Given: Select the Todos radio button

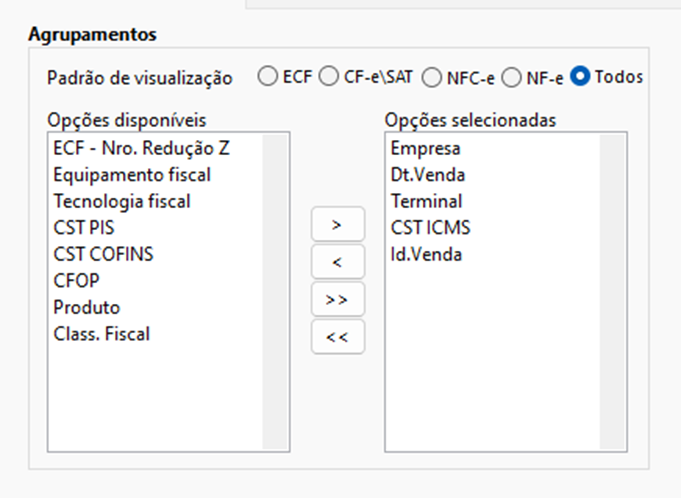Looking at the screenshot, I should pos(581,77).
